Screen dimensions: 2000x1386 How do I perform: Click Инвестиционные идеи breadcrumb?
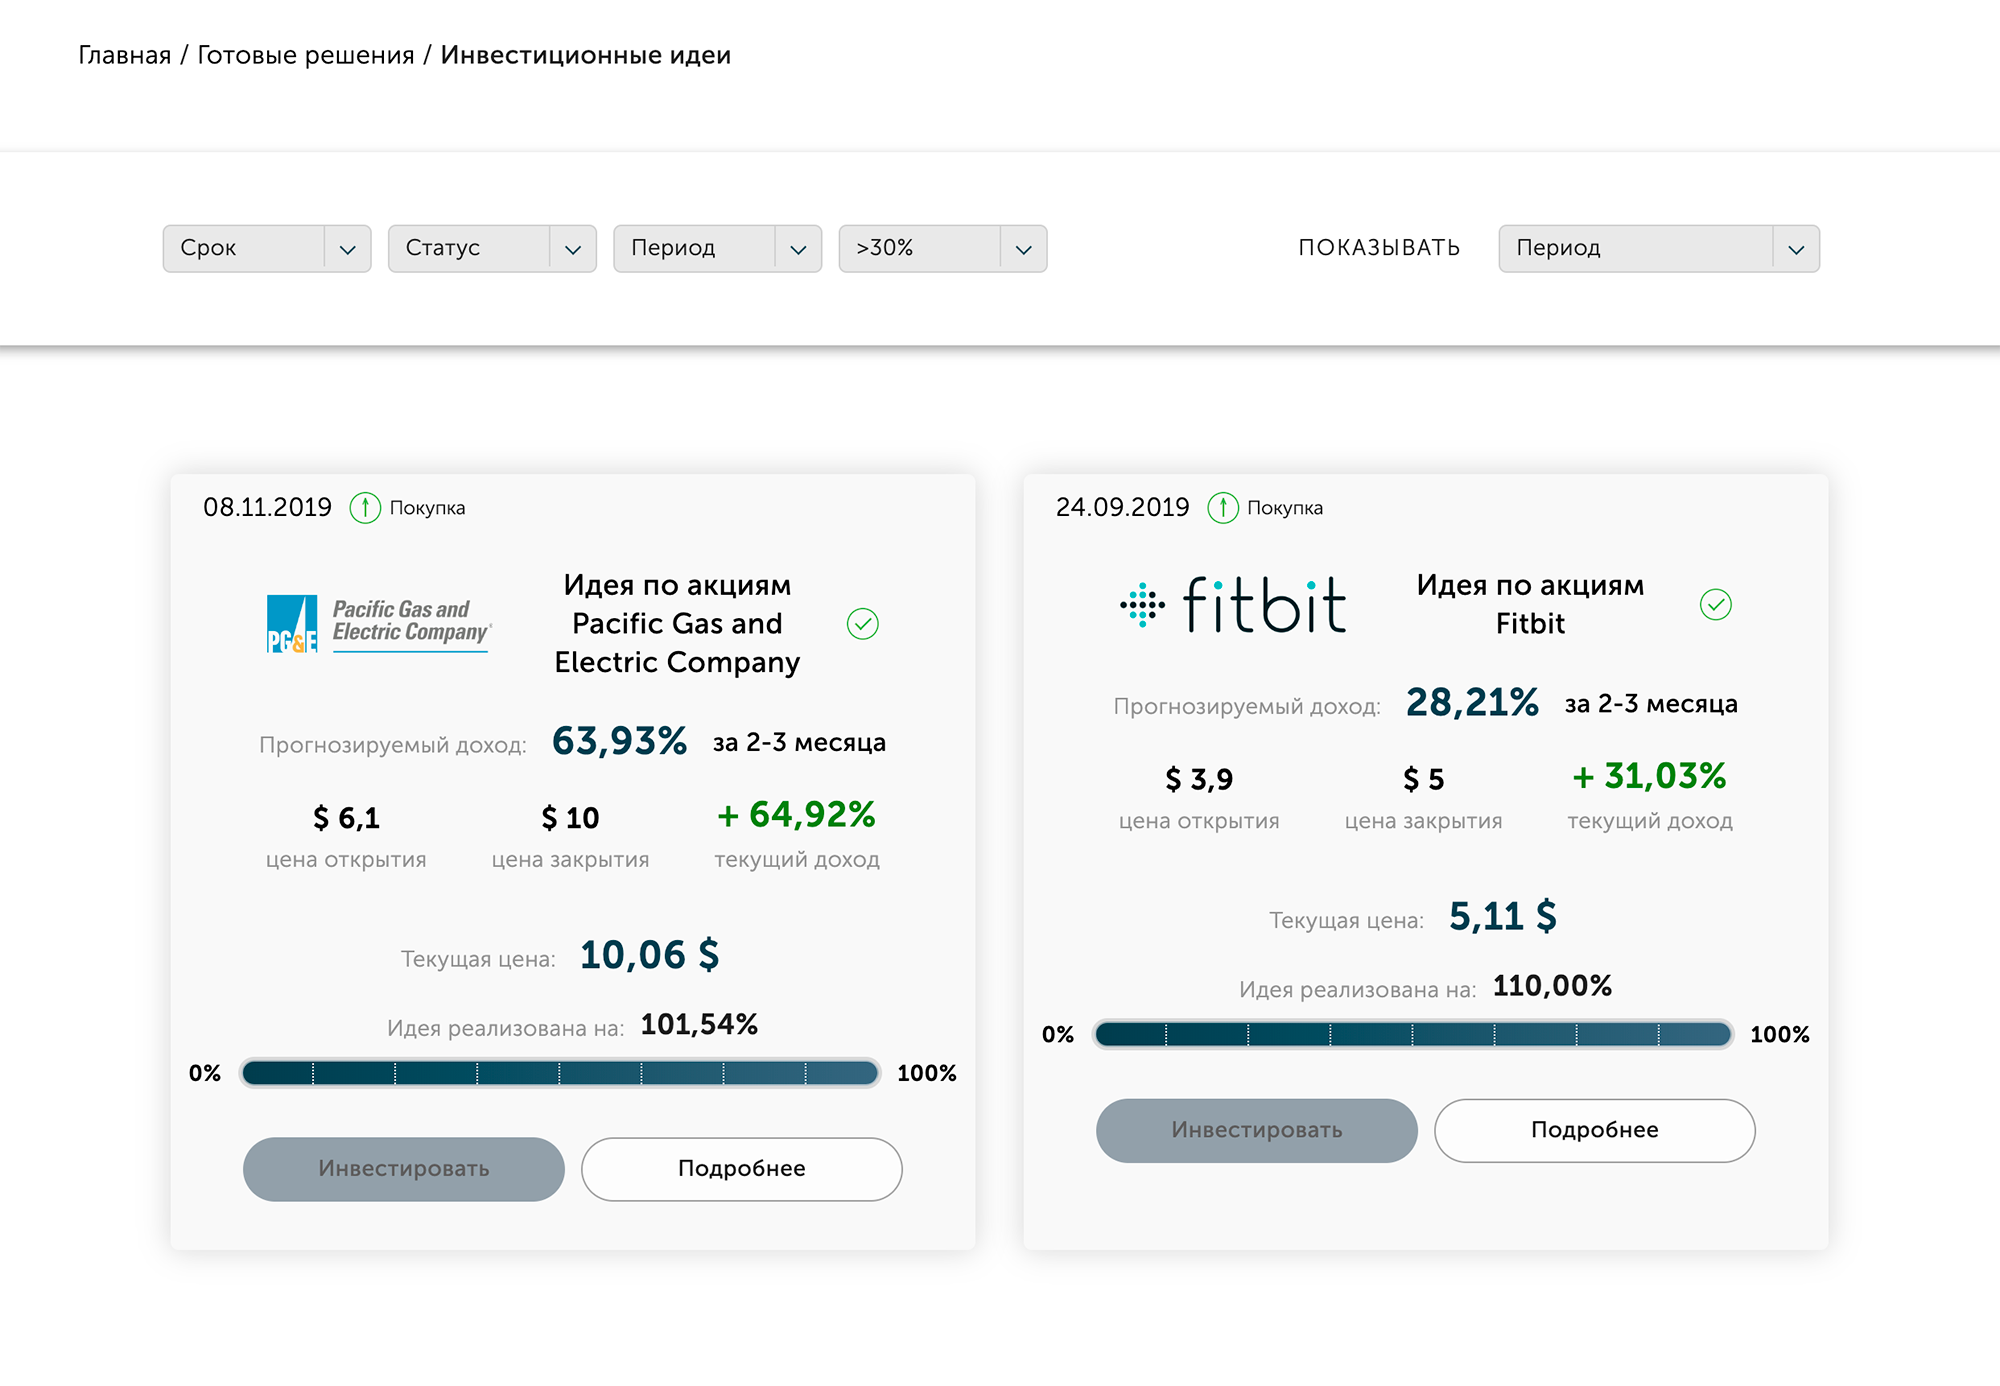[585, 55]
